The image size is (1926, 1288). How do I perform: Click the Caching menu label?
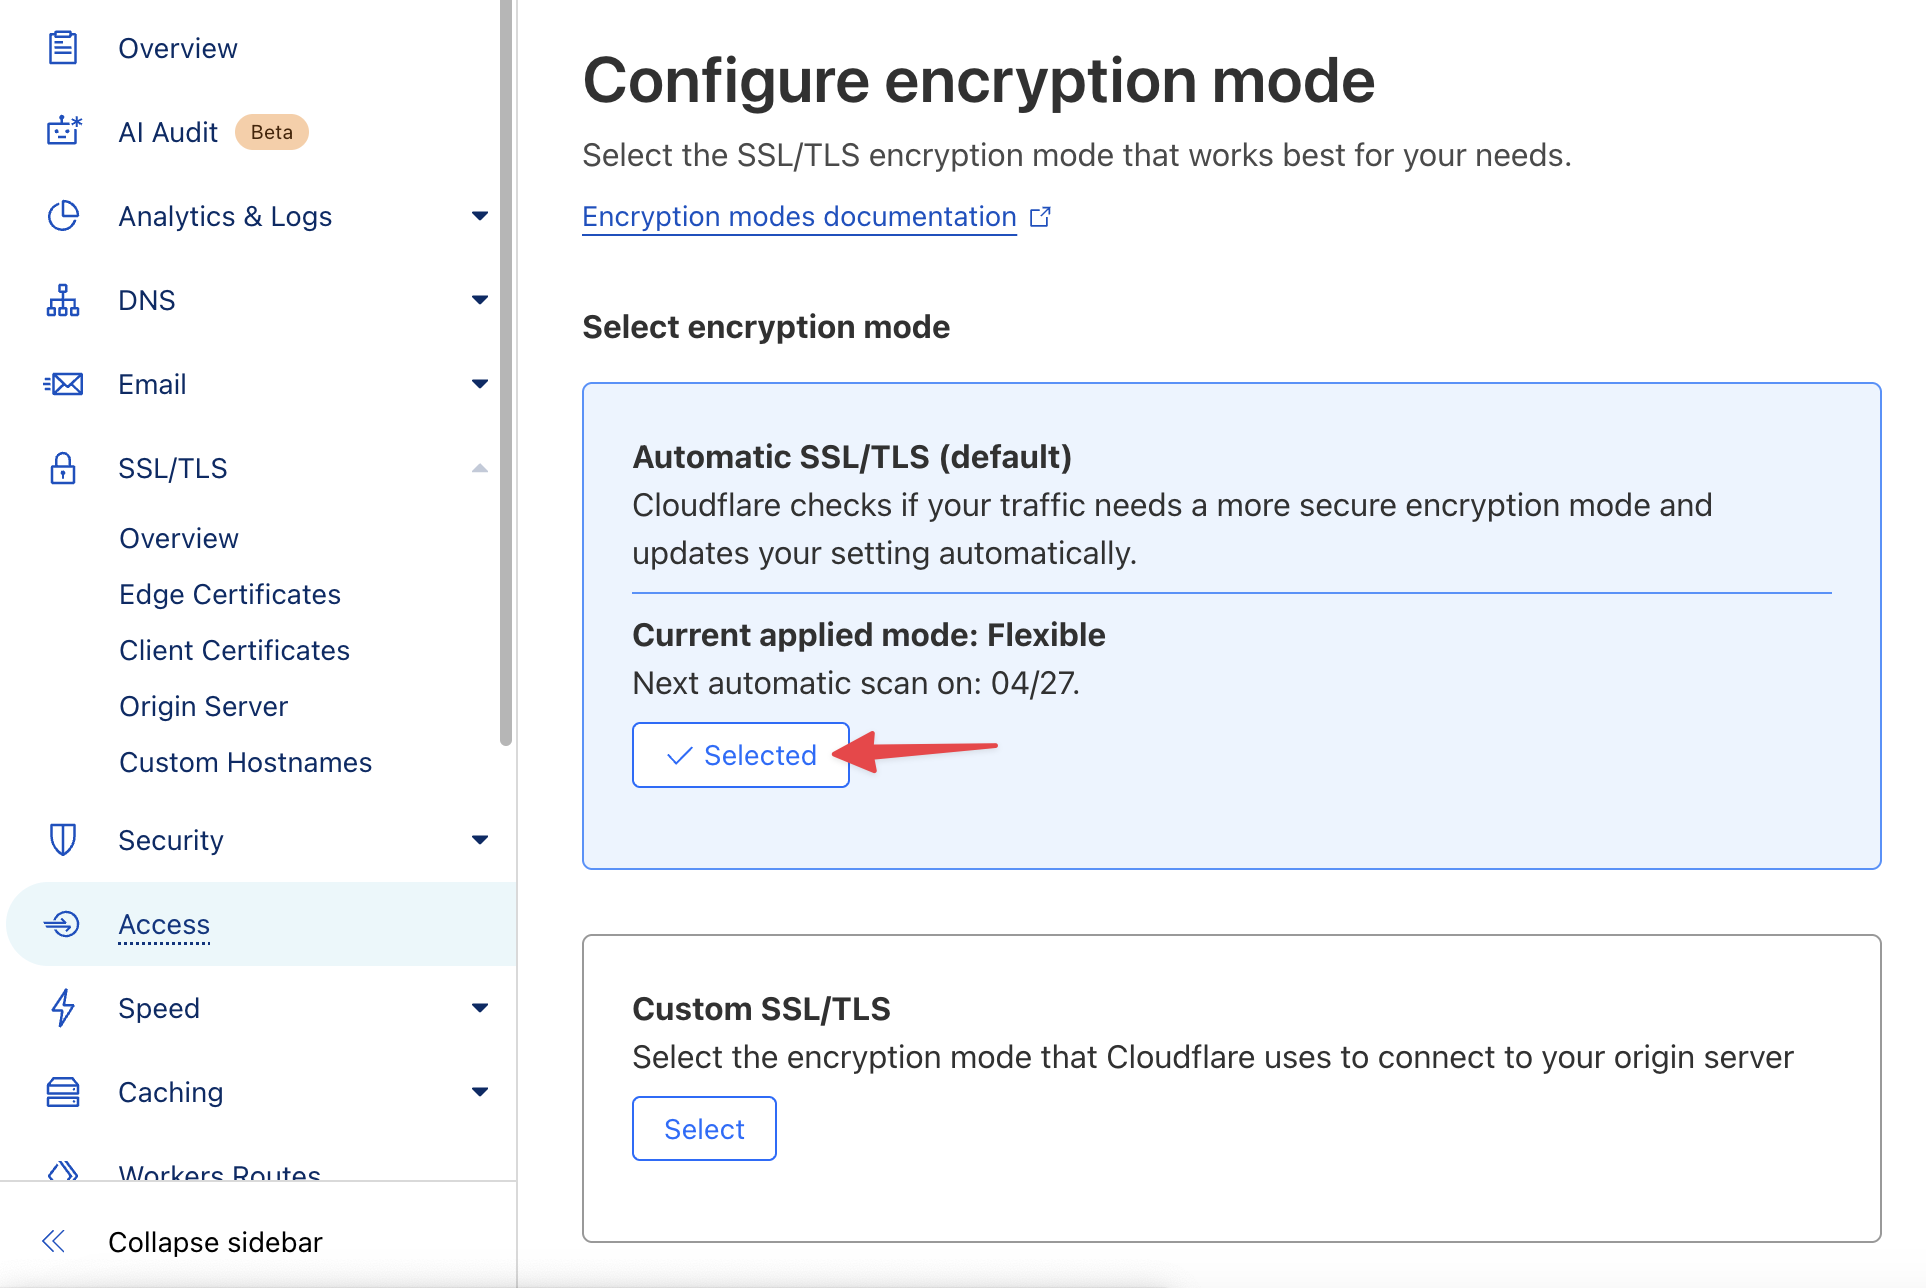coord(171,1092)
